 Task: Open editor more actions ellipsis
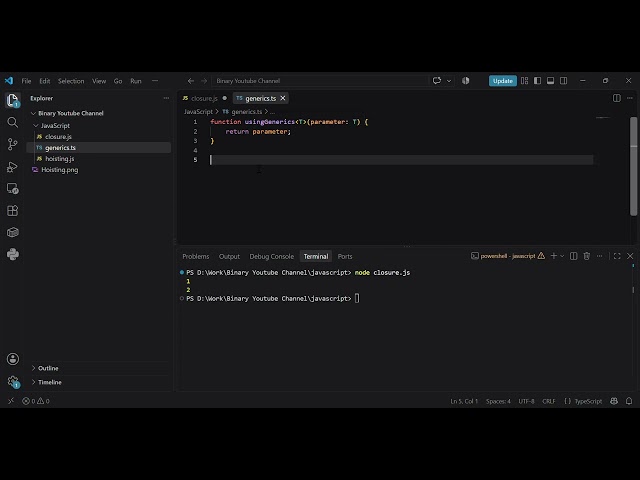pyautogui.click(x=630, y=98)
